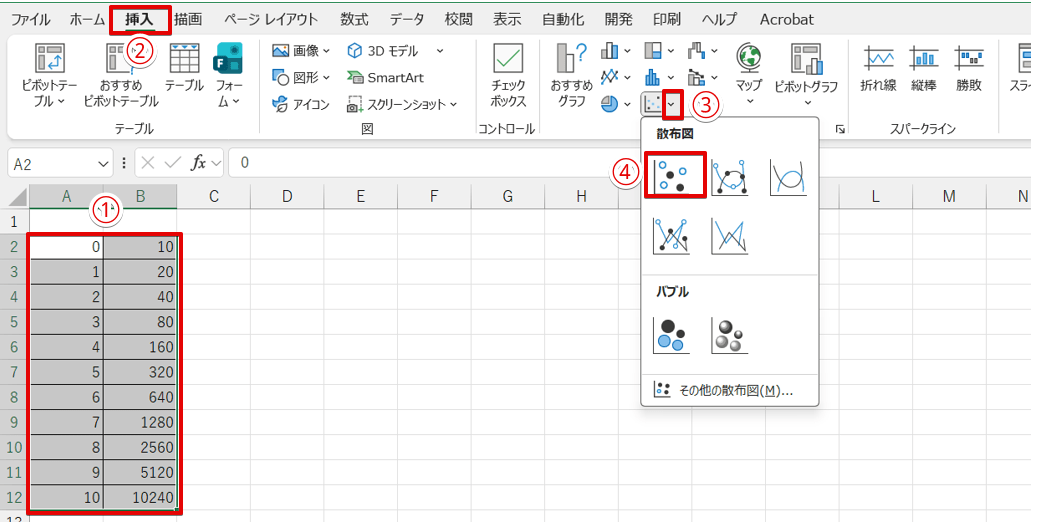Click the cell containing 5120
Screen dimensions: 1046x522
(140, 472)
